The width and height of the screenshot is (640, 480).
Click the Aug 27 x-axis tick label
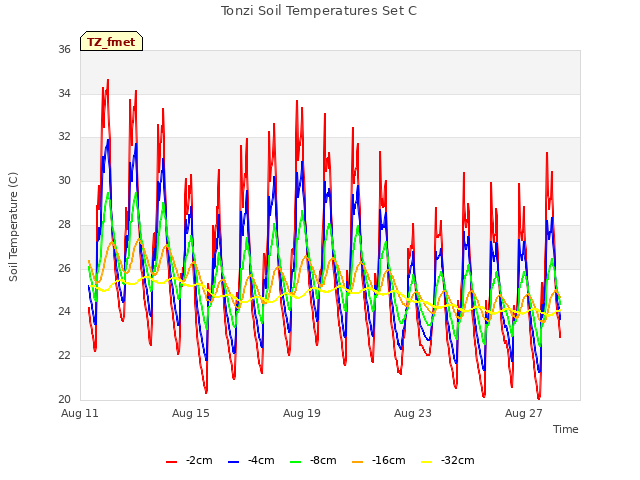click(x=524, y=413)
